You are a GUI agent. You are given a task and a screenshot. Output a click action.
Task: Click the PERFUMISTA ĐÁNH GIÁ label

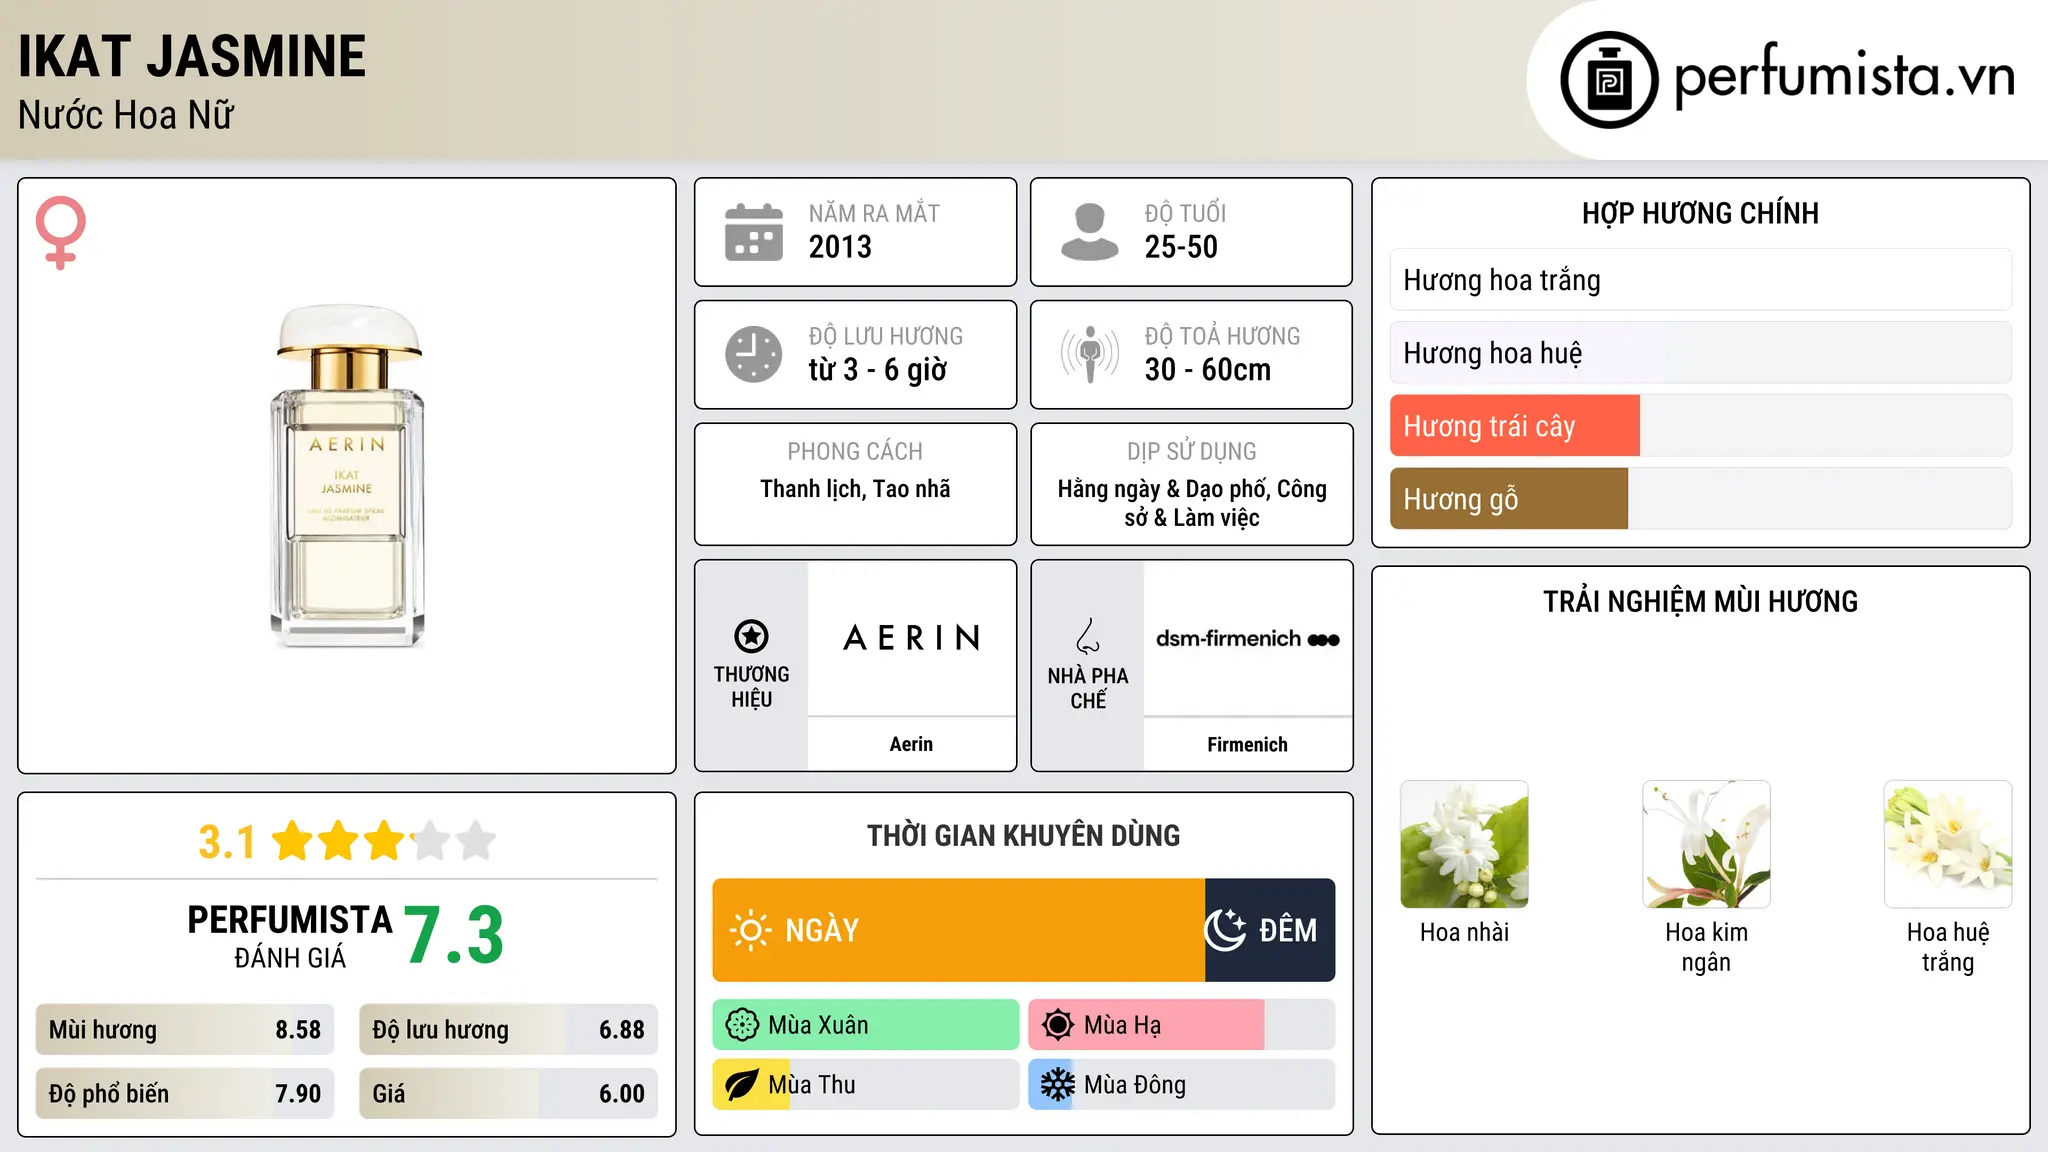pos(290,936)
